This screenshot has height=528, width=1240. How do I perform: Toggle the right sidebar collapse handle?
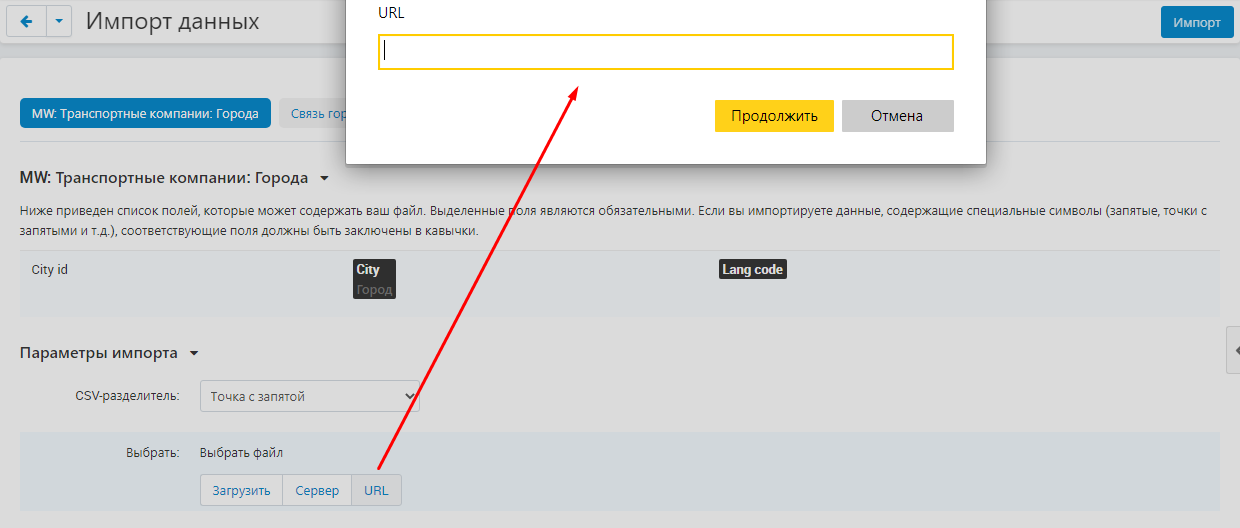(1234, 350)
